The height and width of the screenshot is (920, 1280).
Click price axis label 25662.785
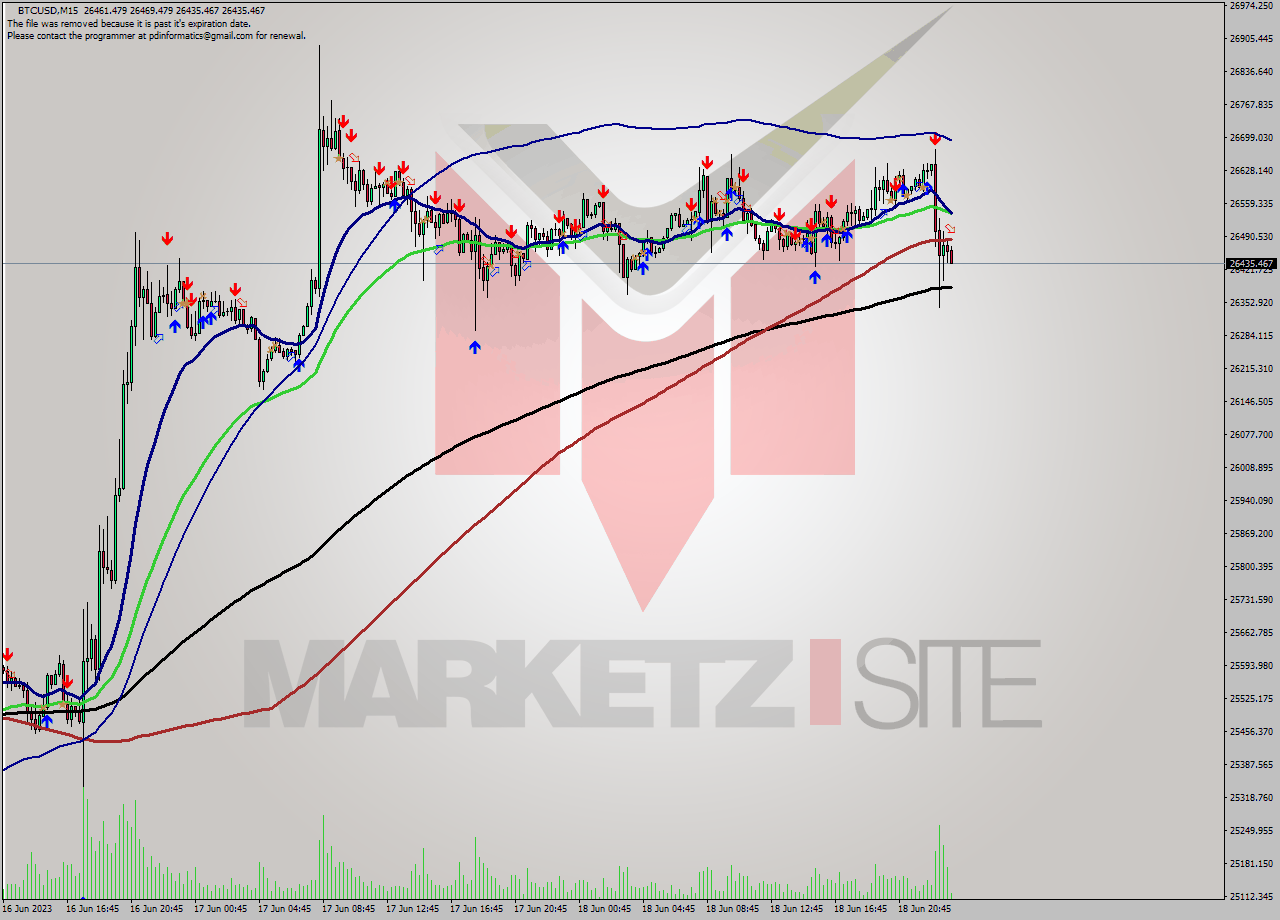point(1252,633)
